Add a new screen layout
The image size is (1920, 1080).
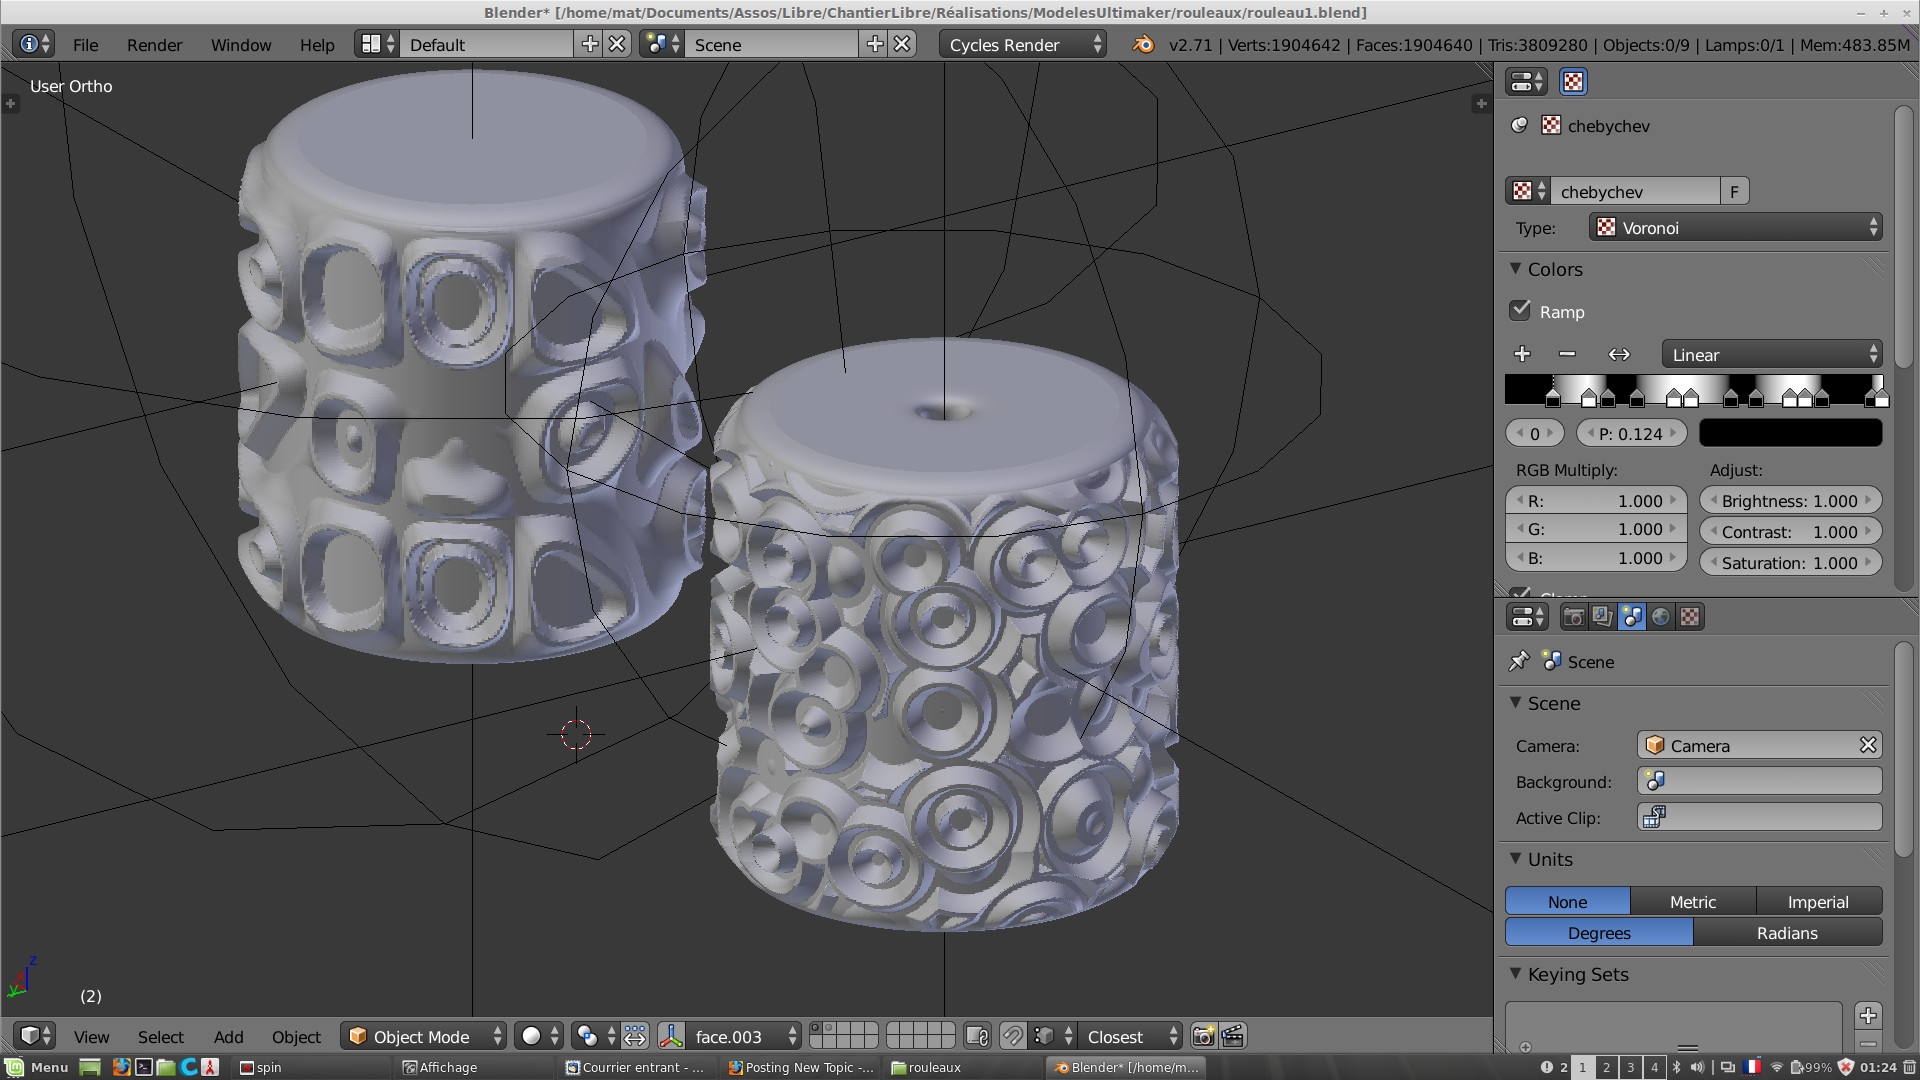tap(590, 44)
